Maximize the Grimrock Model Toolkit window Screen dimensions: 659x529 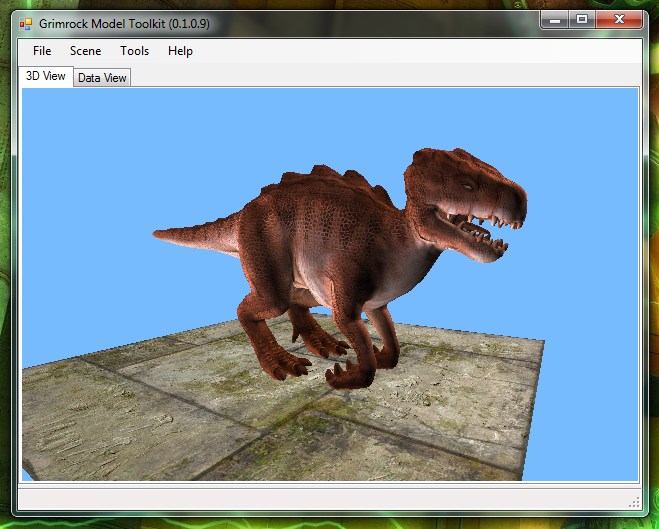point(582,18)
